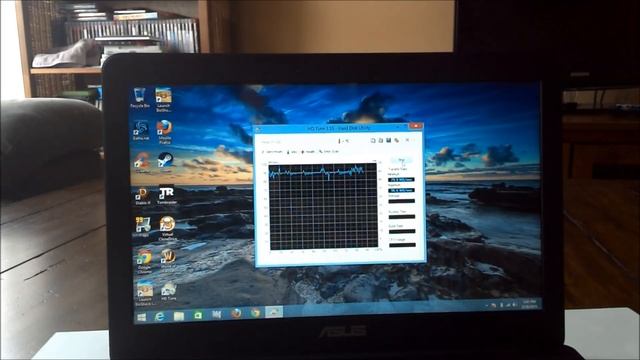Select the Steam desktop shortcut

point(165,162)
